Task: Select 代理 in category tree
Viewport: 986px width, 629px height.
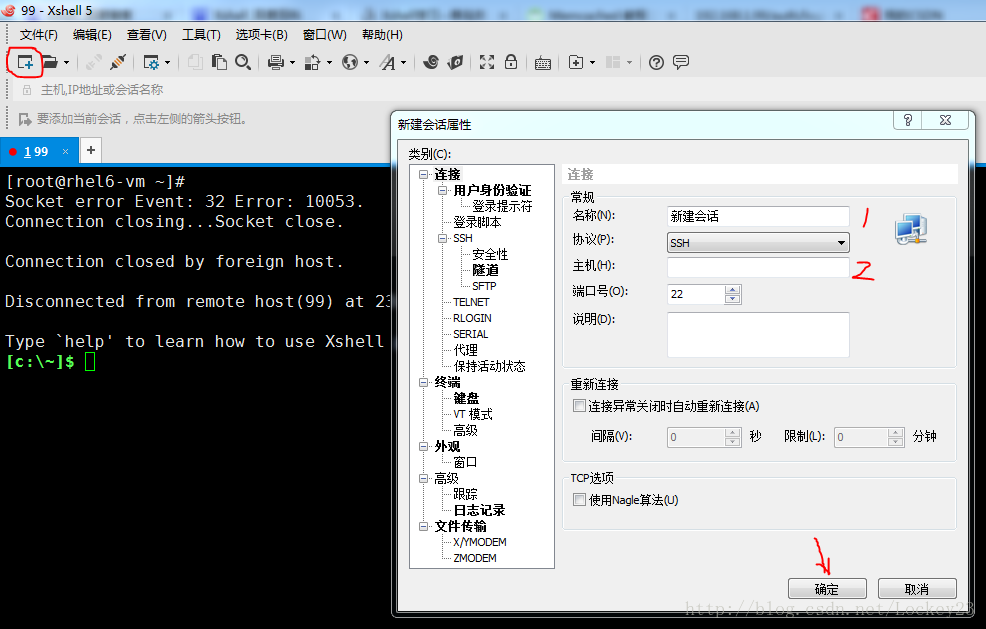Action: pos(465,350)
